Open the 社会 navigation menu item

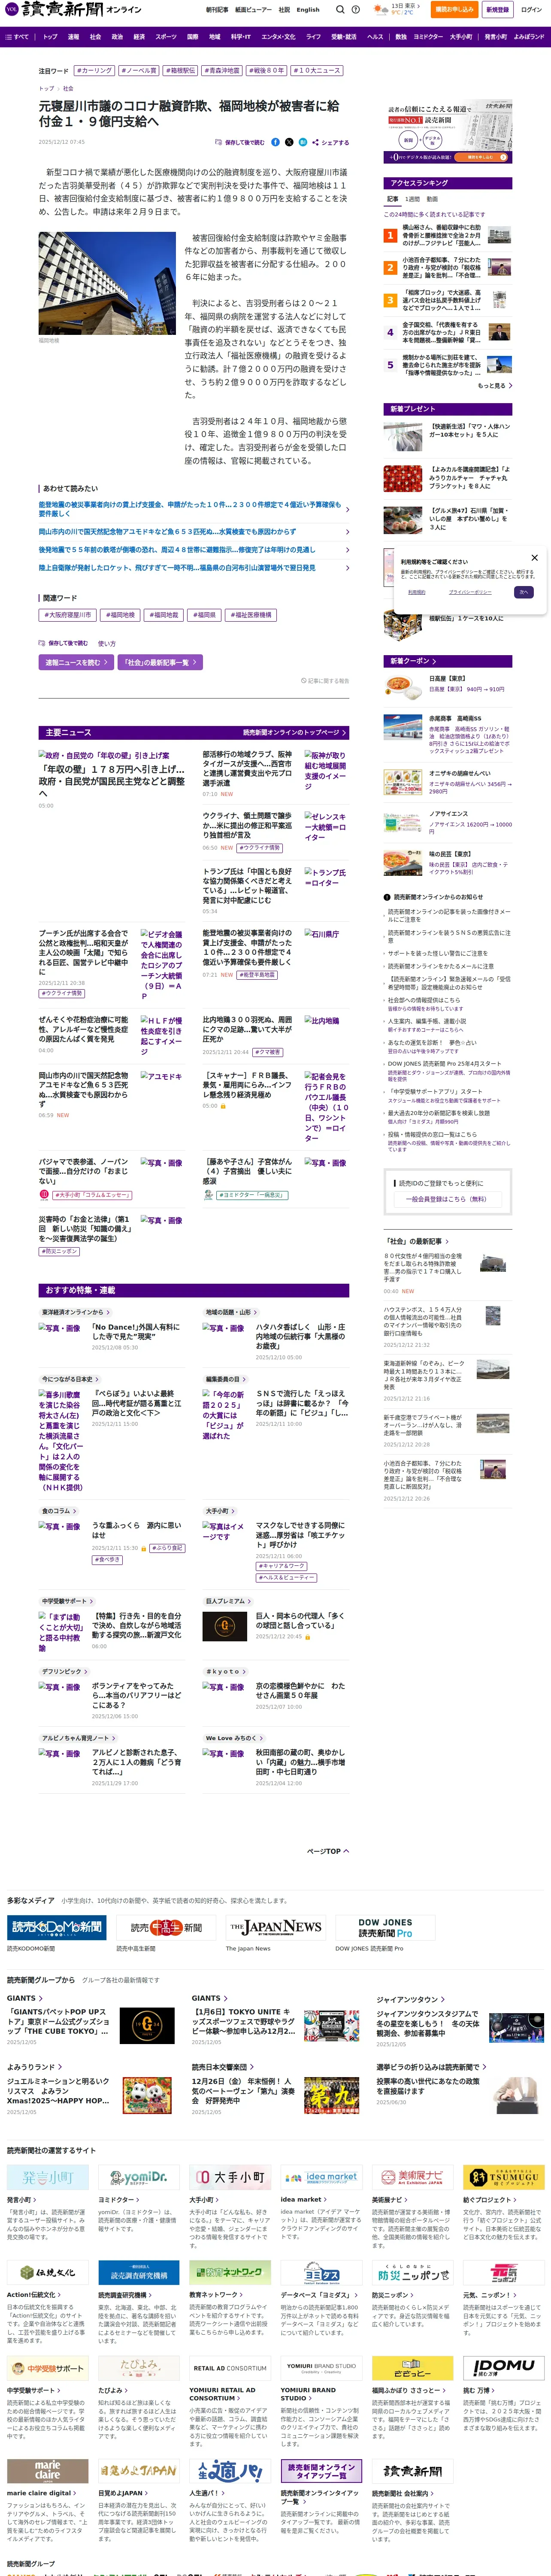tap(95, 36)
